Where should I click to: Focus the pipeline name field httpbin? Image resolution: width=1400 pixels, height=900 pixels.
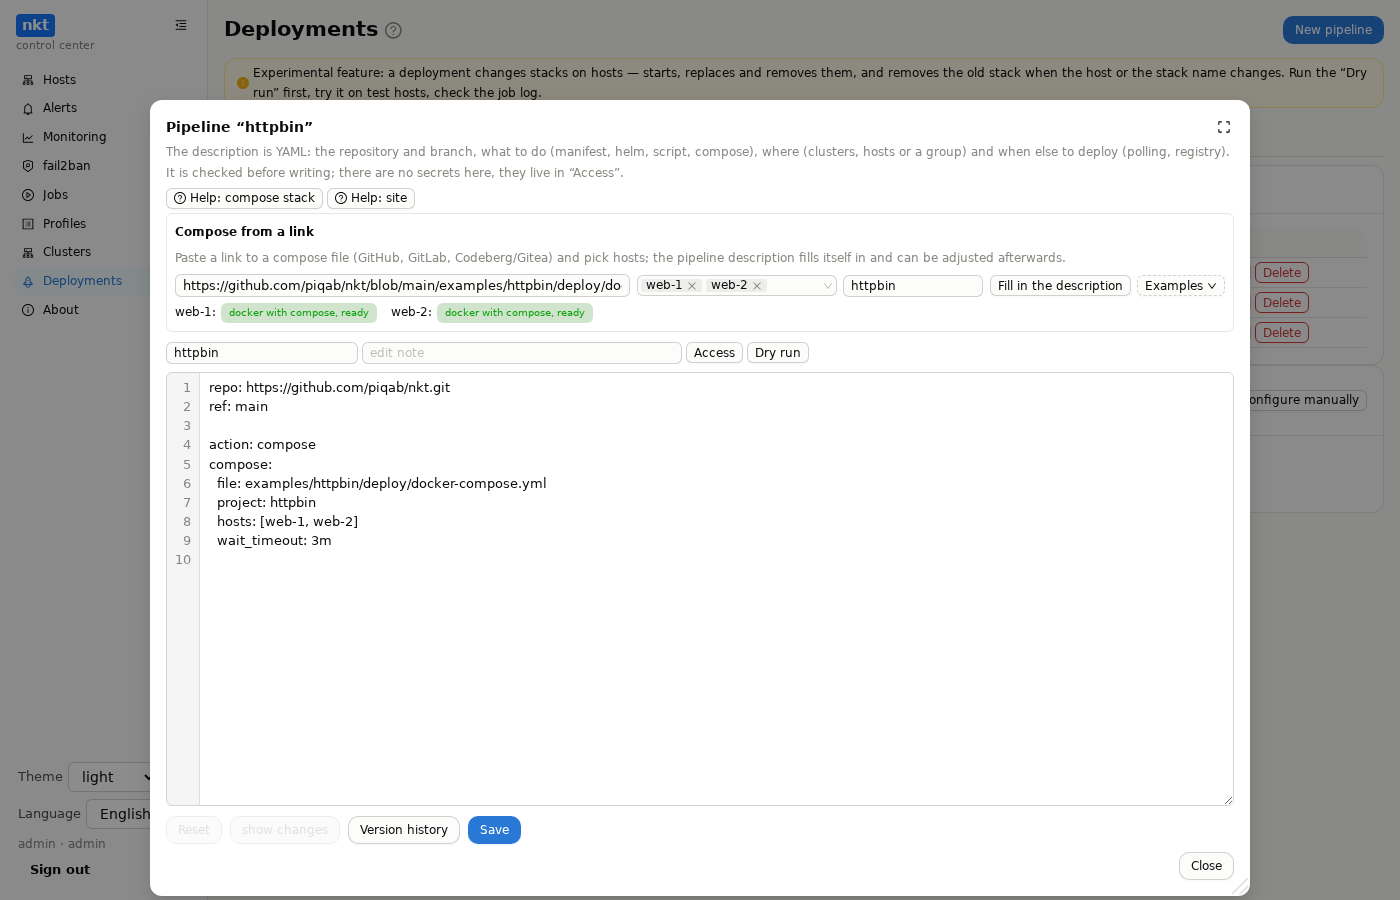pyautogui.click(x=262, y=353)
